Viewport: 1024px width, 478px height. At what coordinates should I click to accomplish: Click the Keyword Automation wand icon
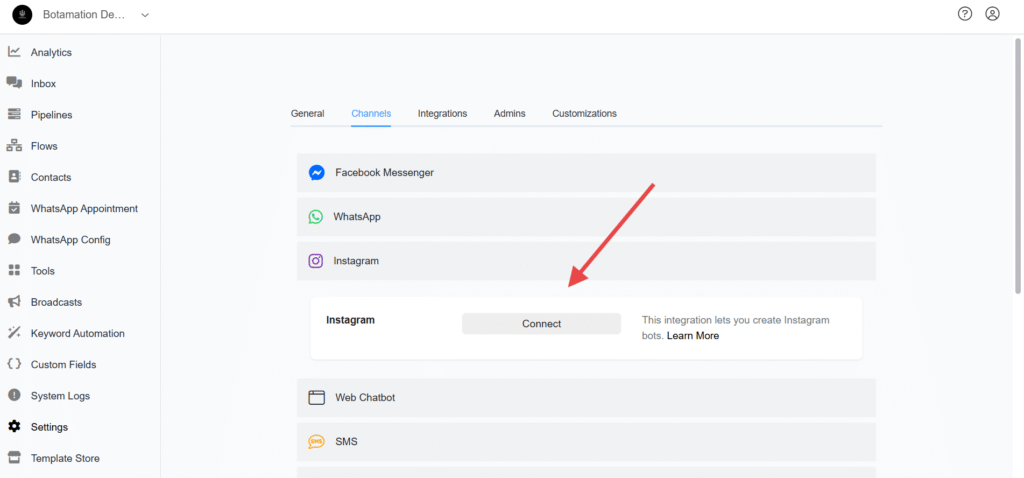pyautogui.click(x=14, y=333)
